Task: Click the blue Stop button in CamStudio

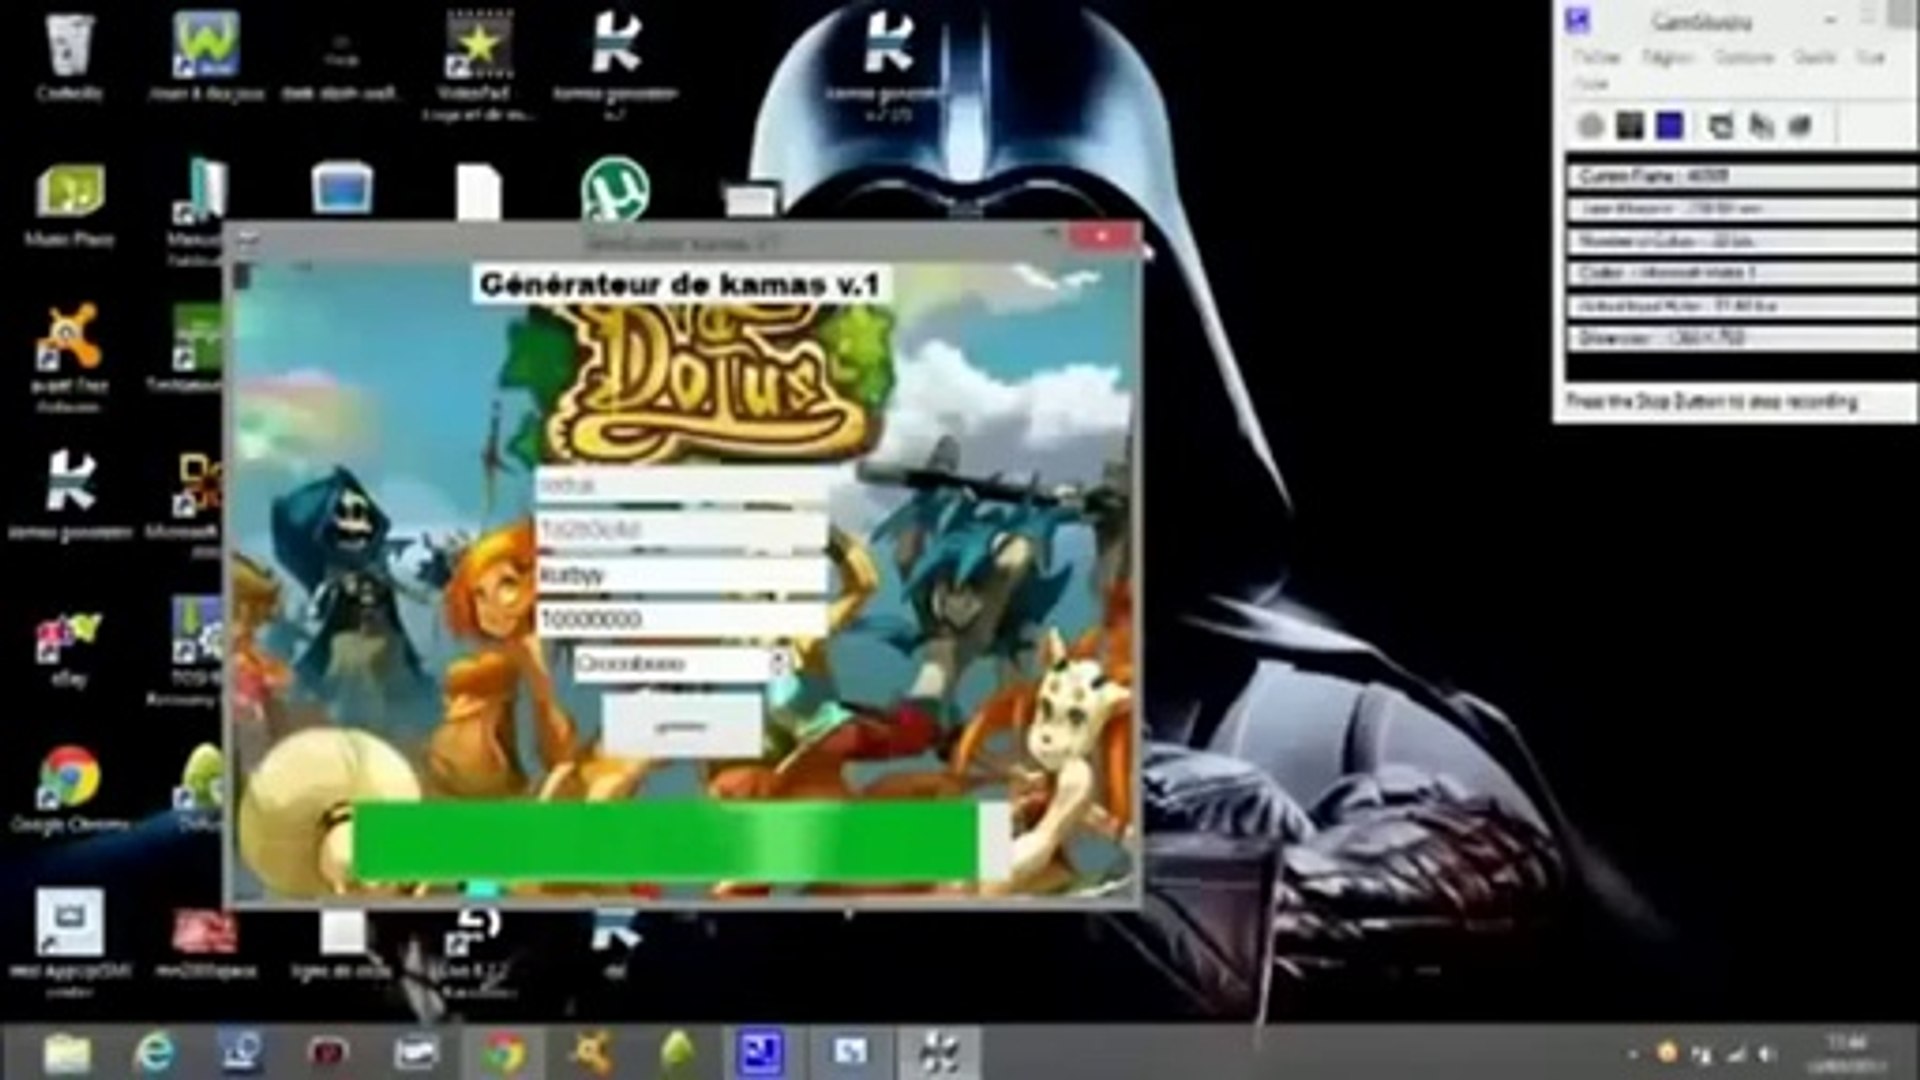Action: 1669,126
